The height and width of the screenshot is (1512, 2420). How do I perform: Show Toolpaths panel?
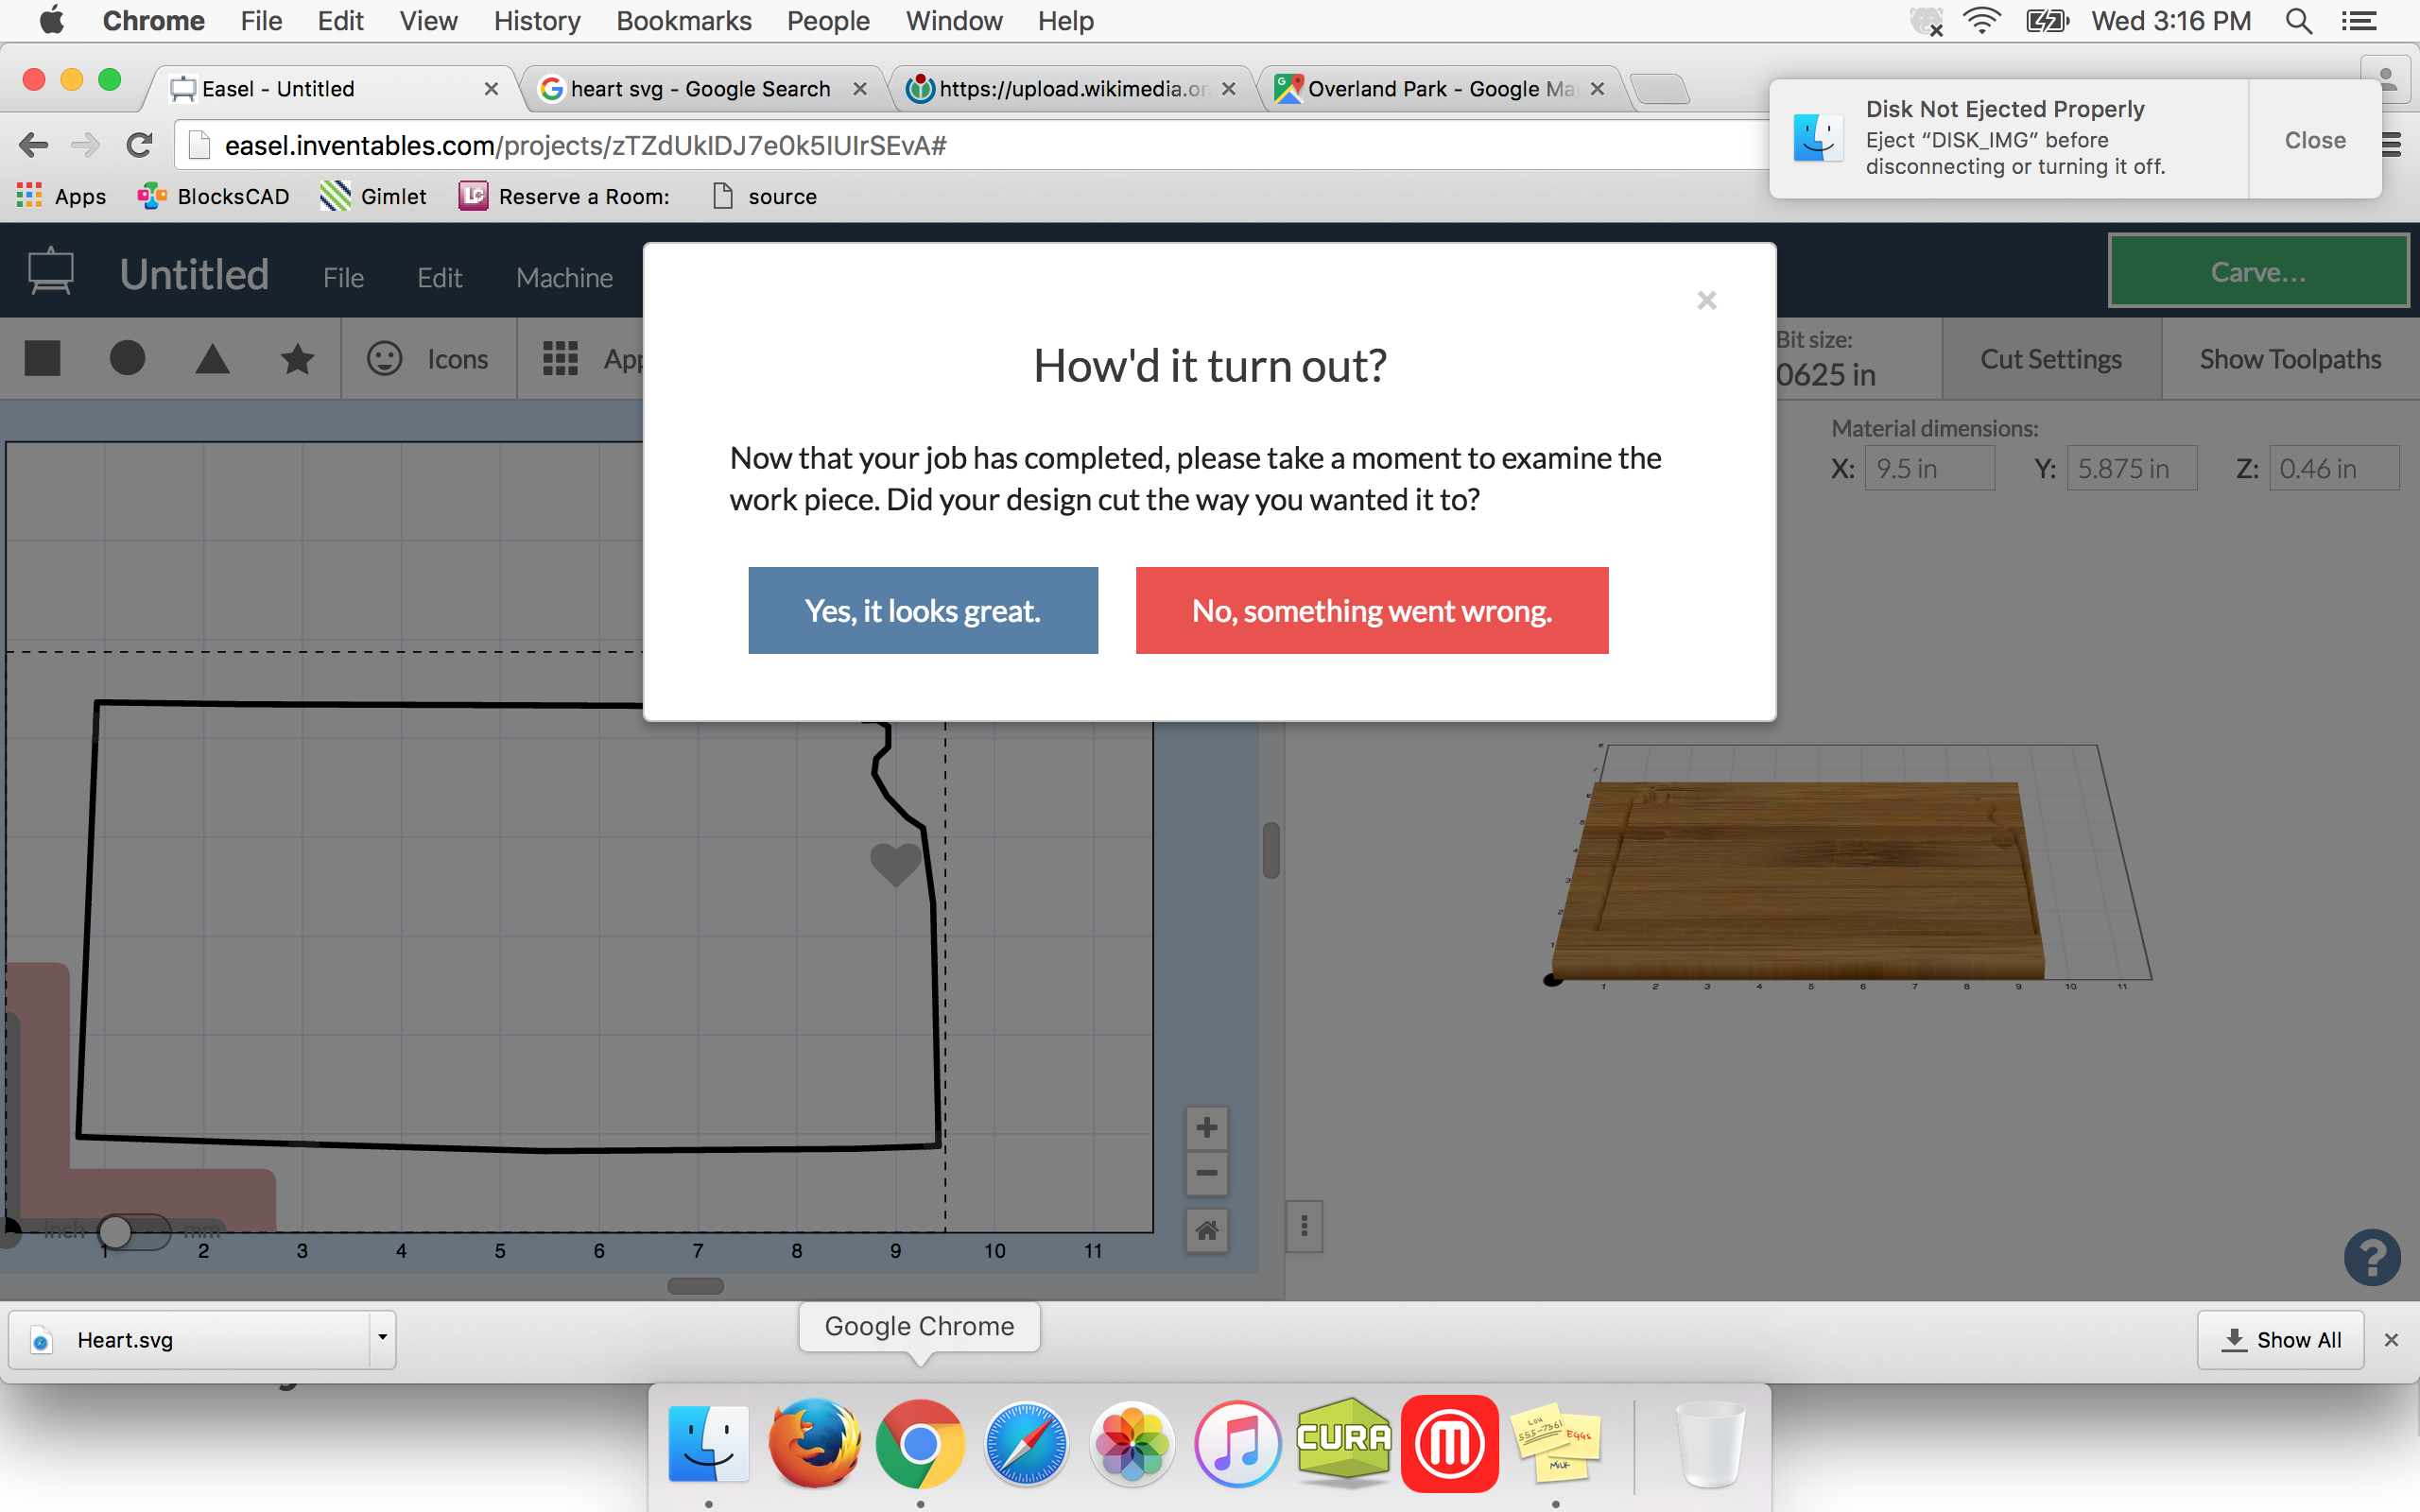2288,359
